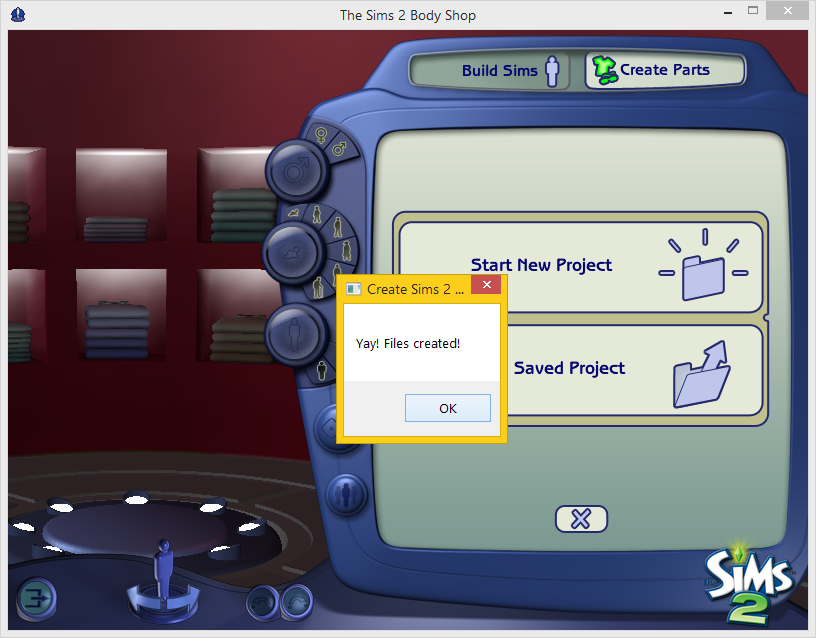This screenshot has height=638, width=816.
Task: Click the X cancel button in panel
Action: (x=581, y=519)
